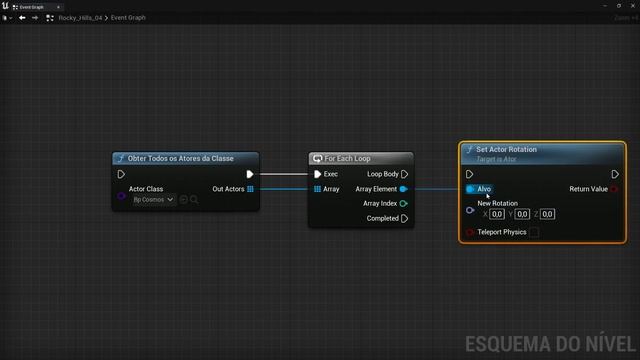The height and width of the screenshot is (360, 640).
Task: Select the Obter Todos os Atores da Classe node title
Action: pyautogui.click(x=180, y=158)
